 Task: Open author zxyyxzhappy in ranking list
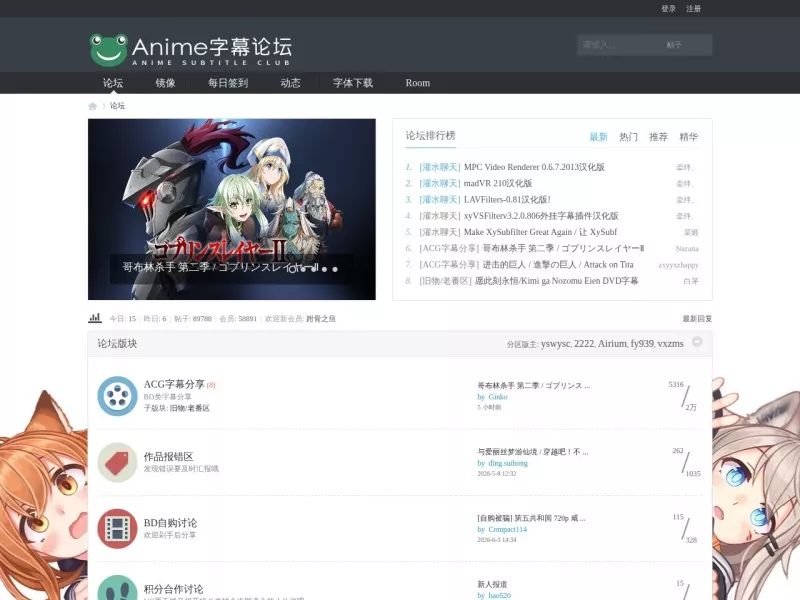[678, 265]
